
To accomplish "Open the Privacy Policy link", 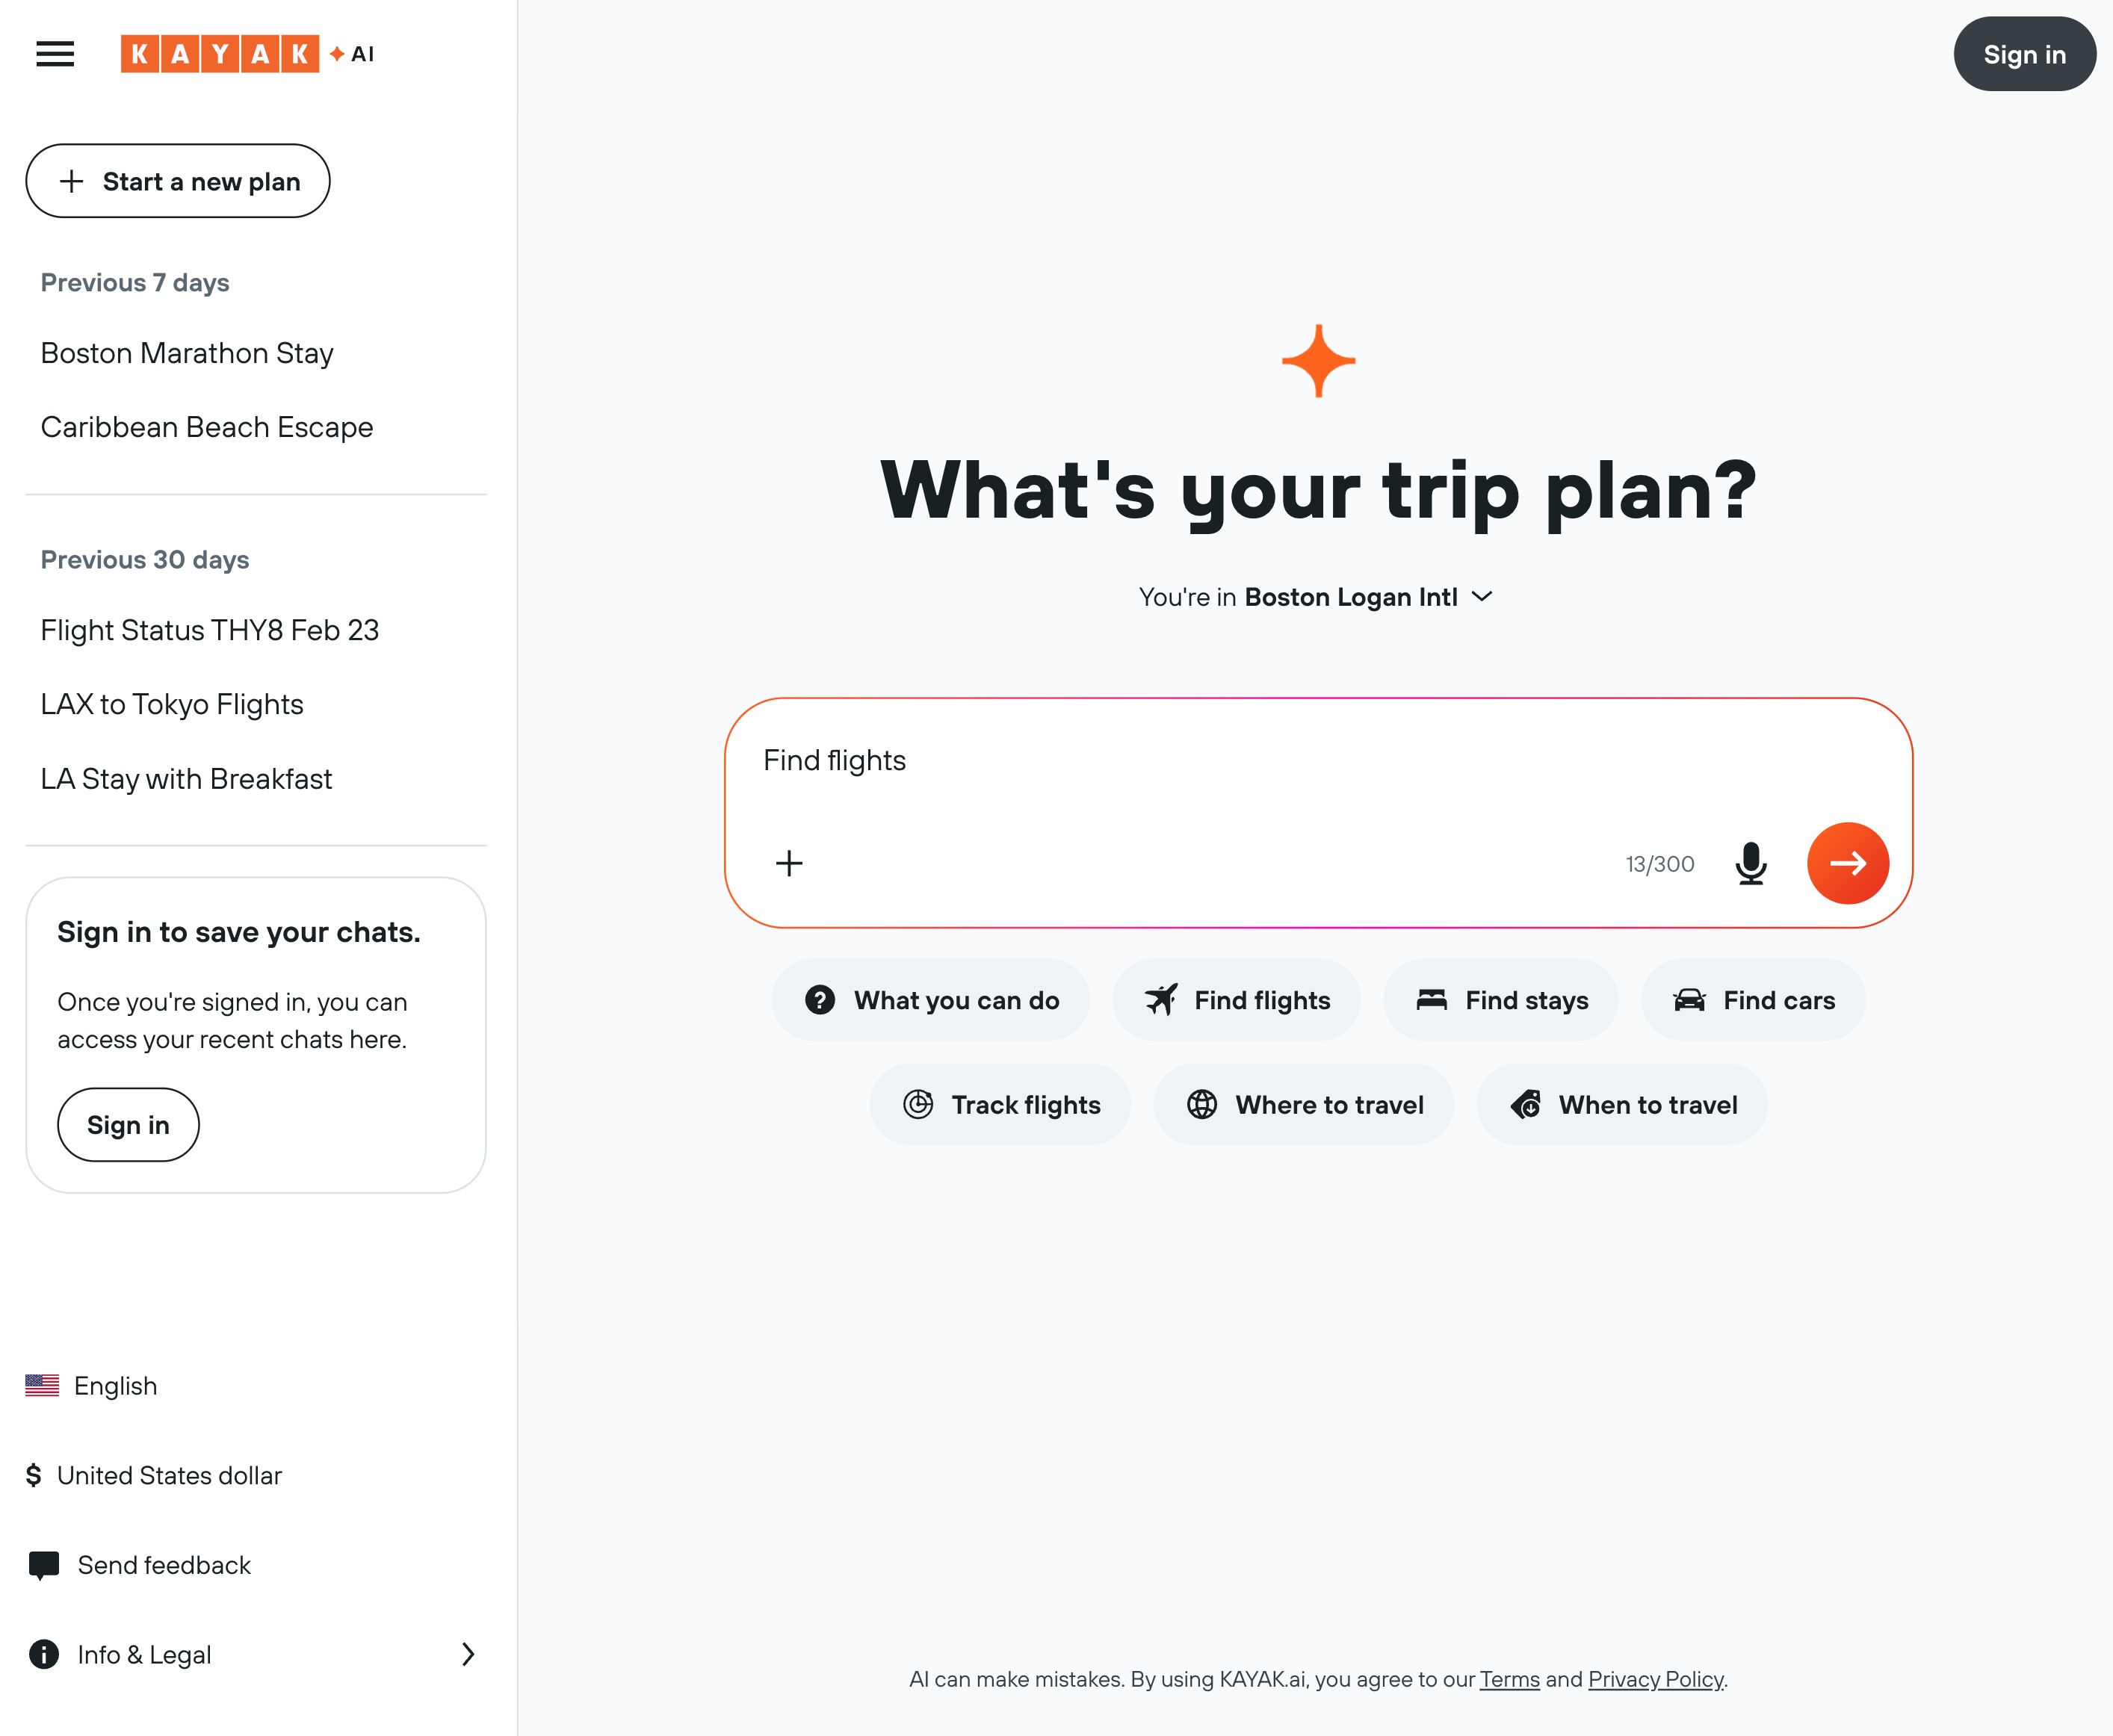I will pos(1655,1679).
